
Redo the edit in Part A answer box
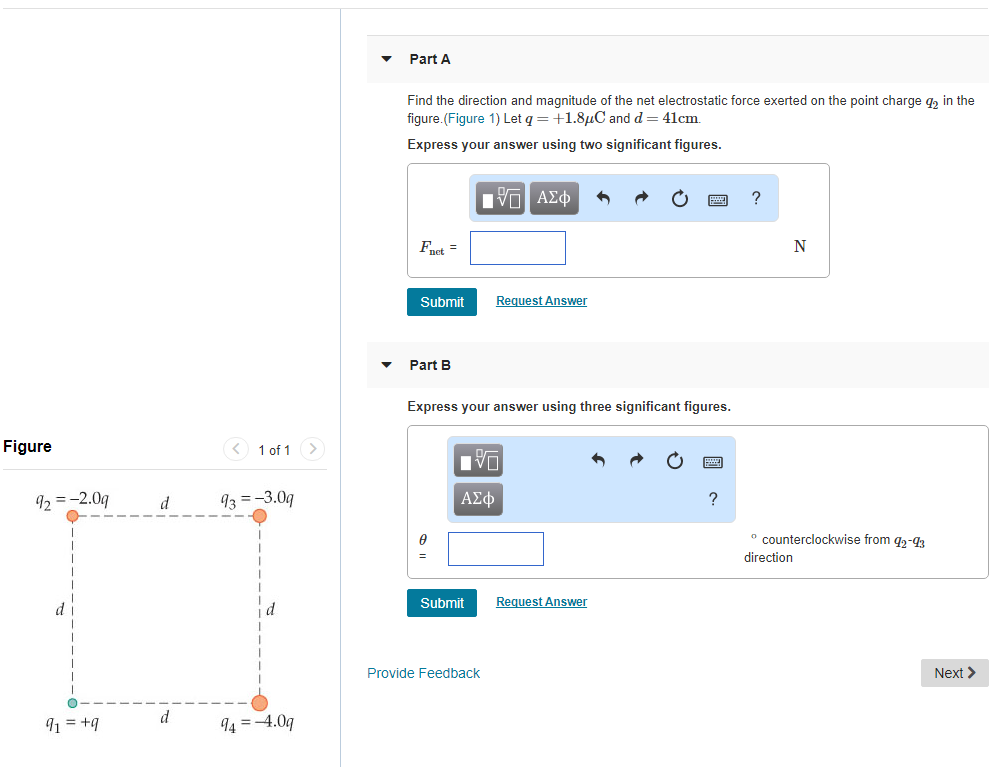[640, 198]
